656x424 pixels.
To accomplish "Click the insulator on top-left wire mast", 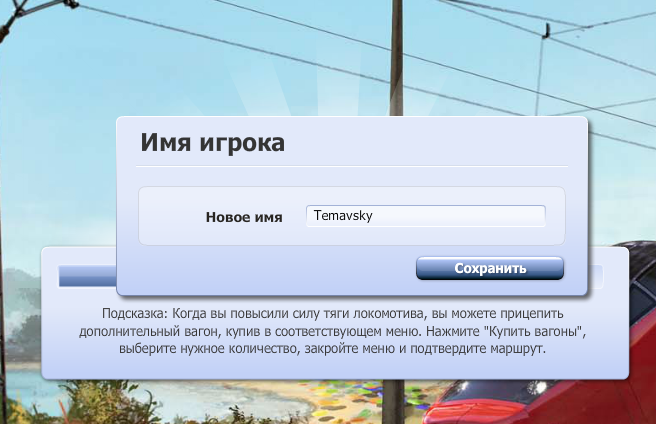I will click(x=71, y=4).
